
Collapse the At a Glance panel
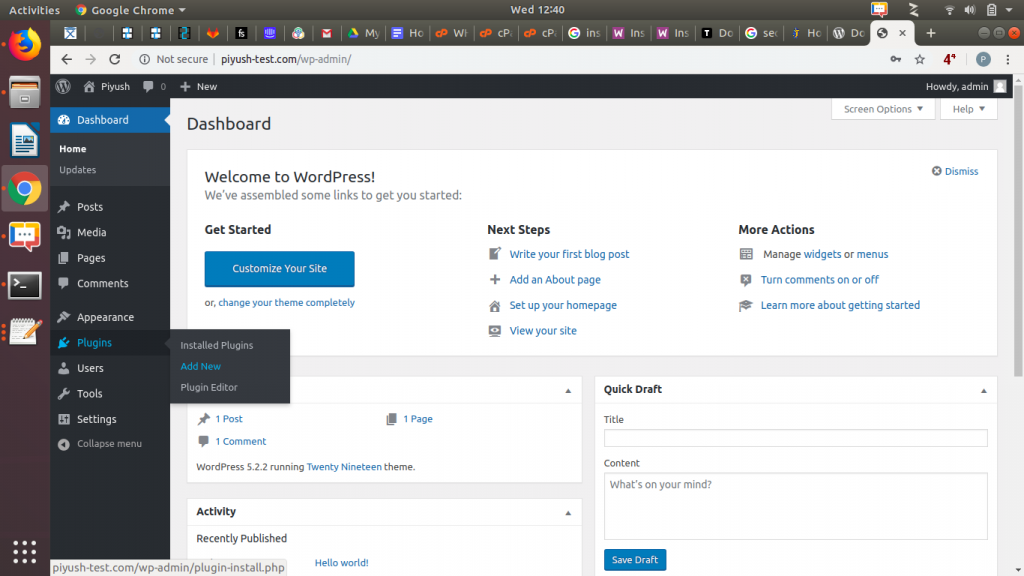coord(568,391)
